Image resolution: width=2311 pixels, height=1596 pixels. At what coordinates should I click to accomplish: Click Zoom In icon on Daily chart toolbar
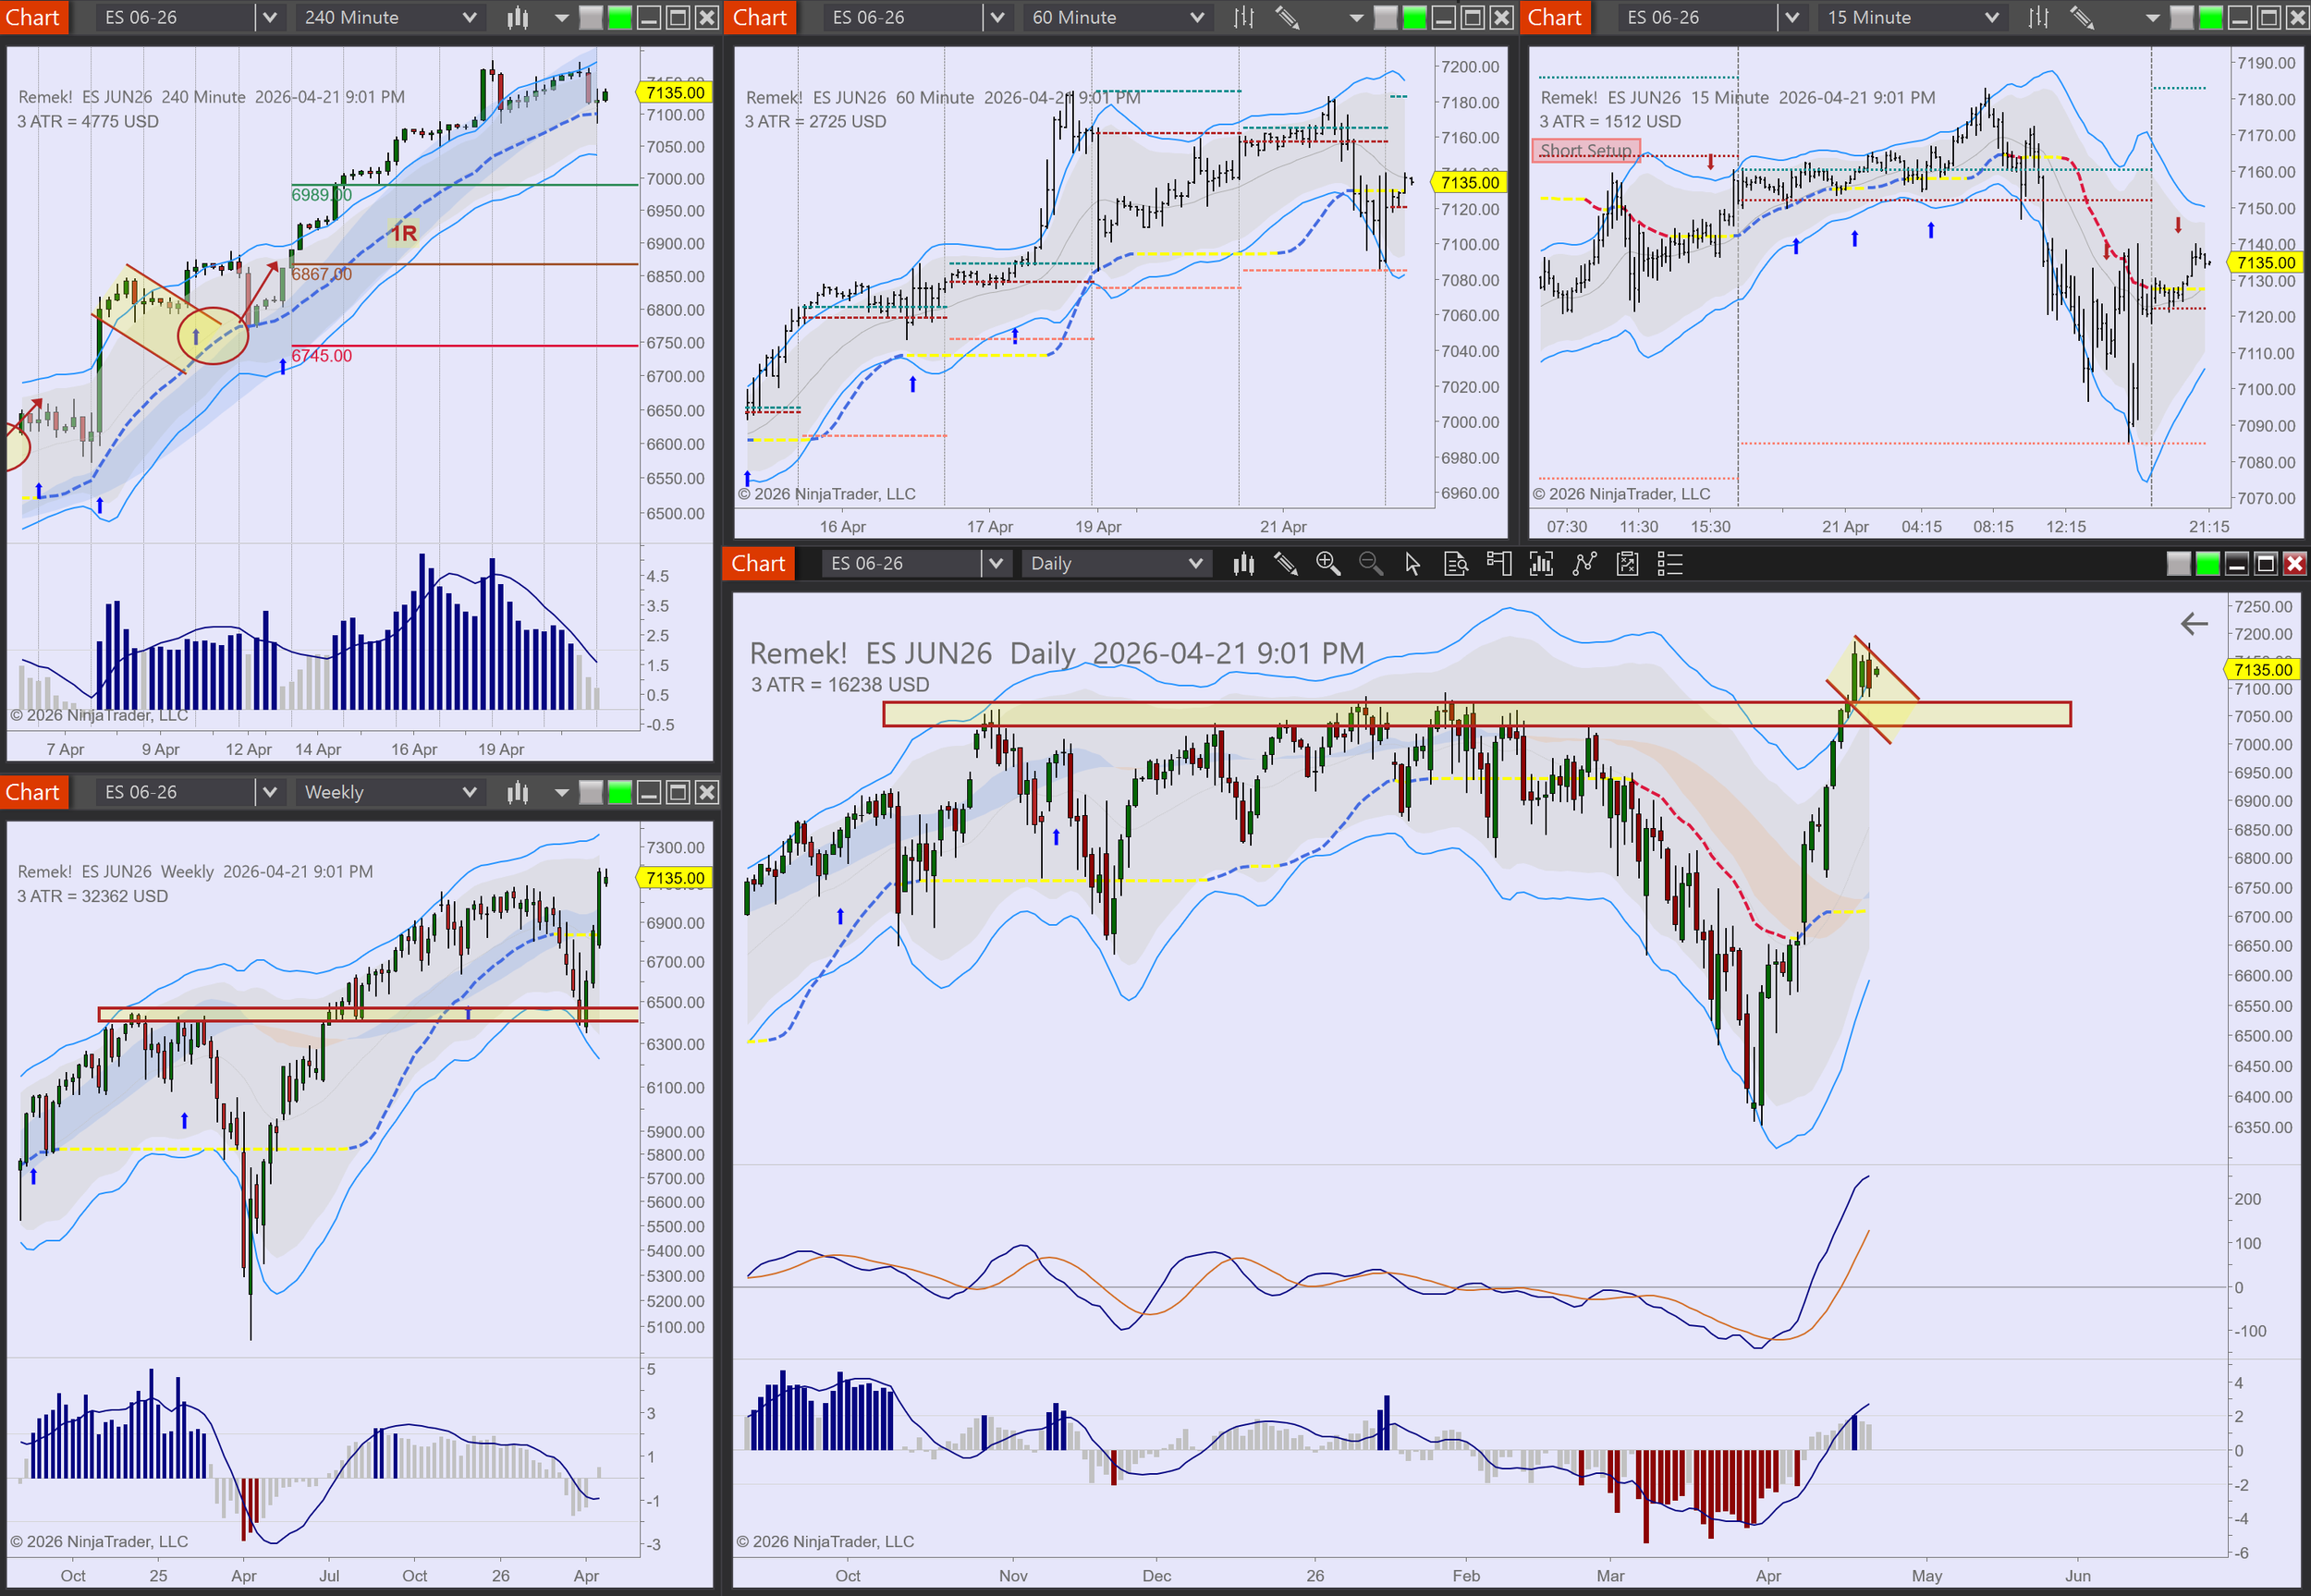click(x=1327, y=564)
